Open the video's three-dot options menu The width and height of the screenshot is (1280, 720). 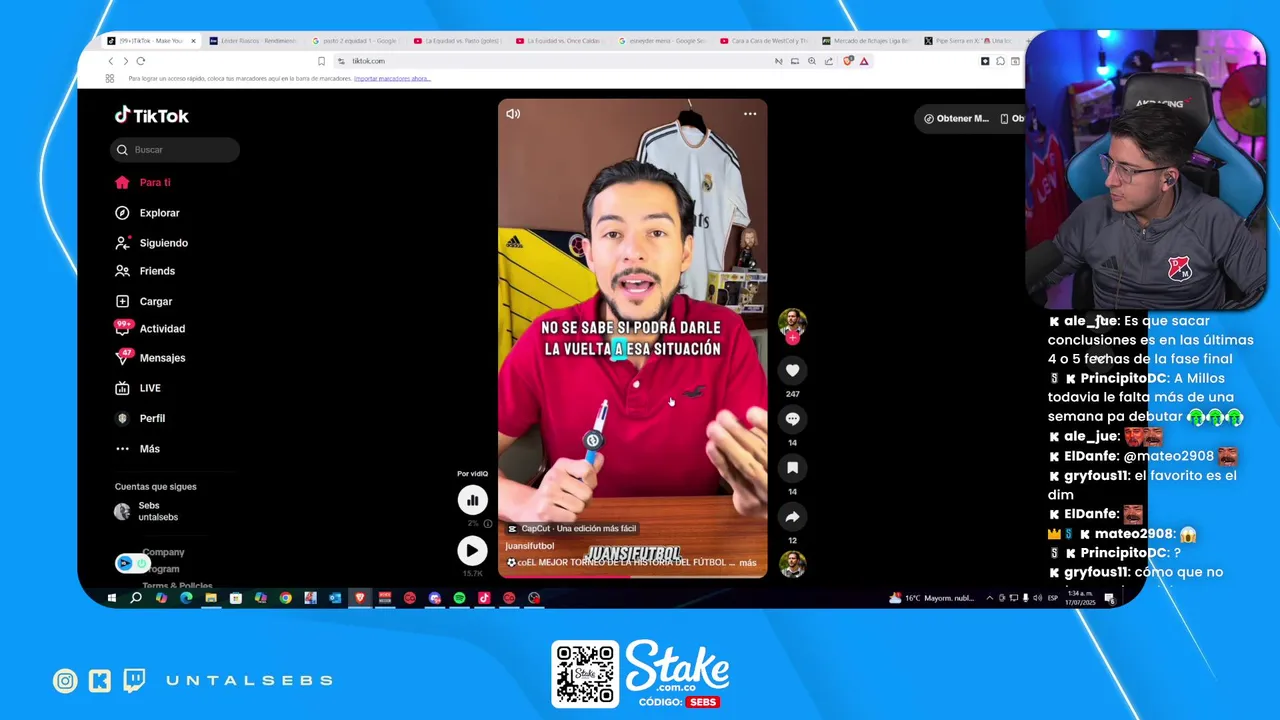750,114
